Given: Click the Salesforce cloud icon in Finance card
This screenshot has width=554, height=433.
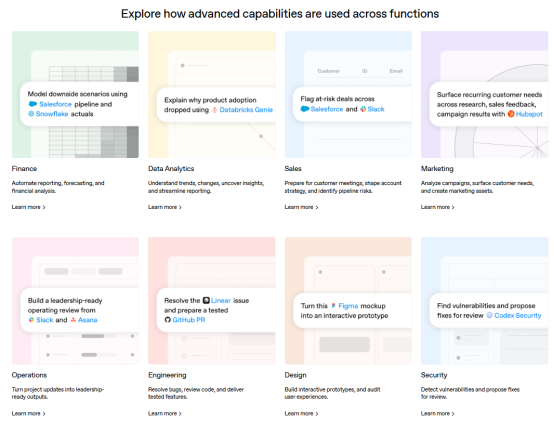Looking at the screenshot, I should (33, 104).
